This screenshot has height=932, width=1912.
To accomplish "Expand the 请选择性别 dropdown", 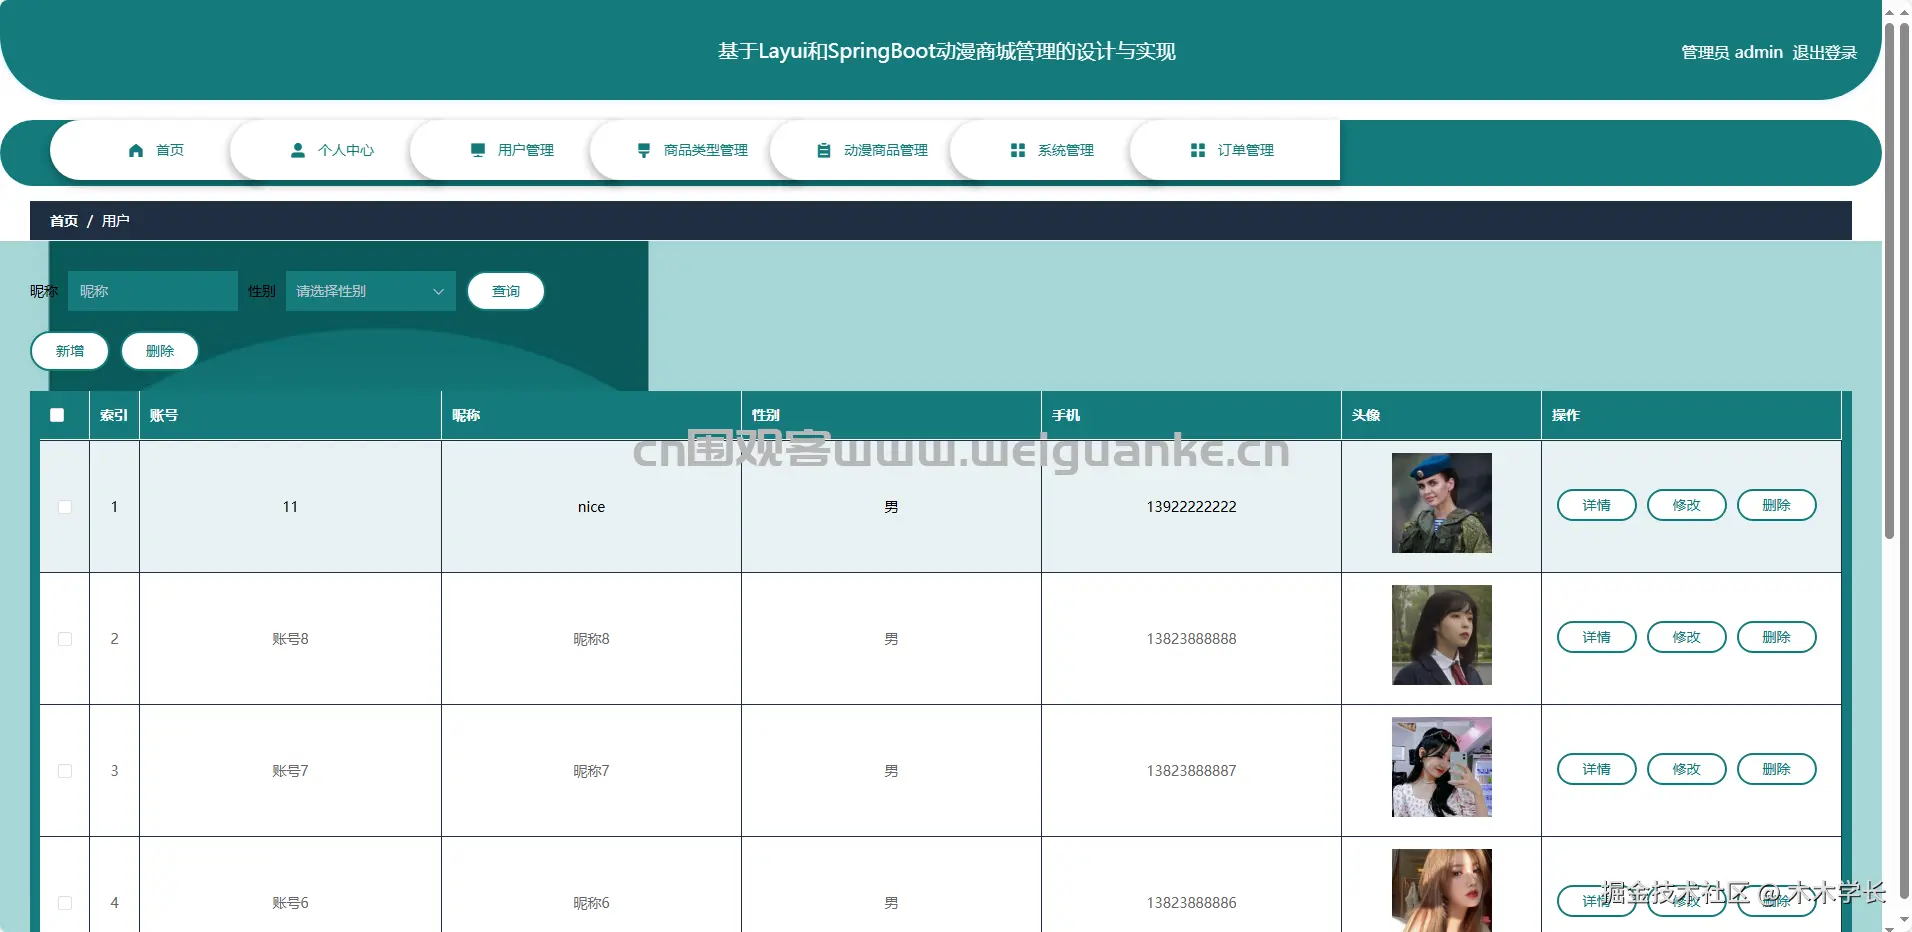I will click(x=371, y=291).
